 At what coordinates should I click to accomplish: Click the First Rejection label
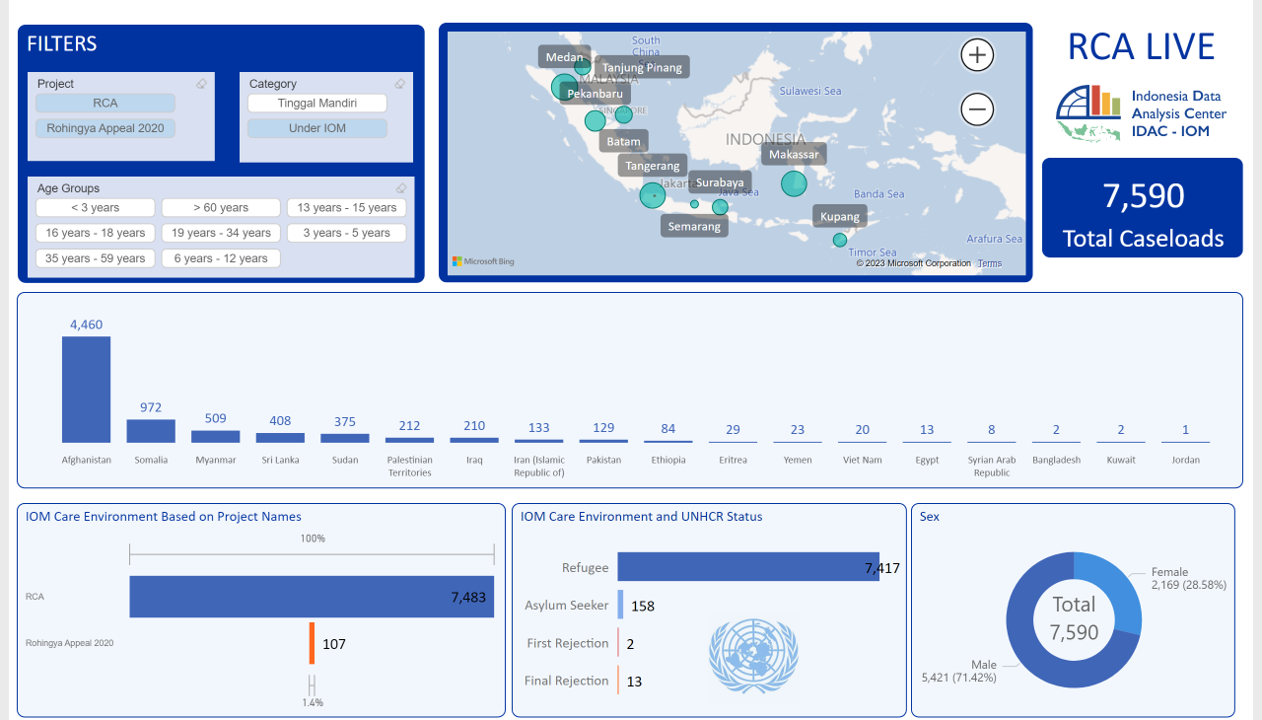click(x=568, y=643)
